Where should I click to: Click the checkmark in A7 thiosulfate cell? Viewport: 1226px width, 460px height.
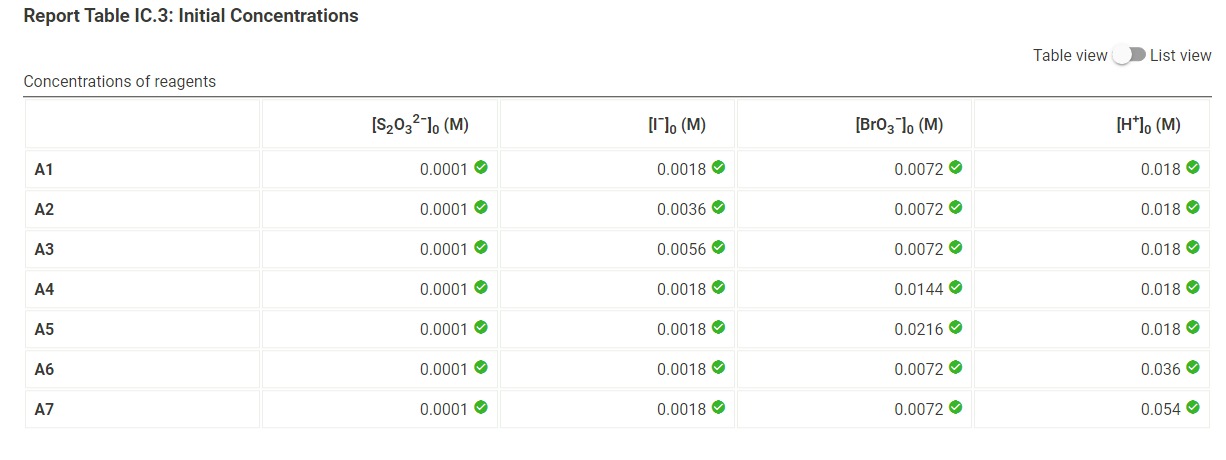481,408
